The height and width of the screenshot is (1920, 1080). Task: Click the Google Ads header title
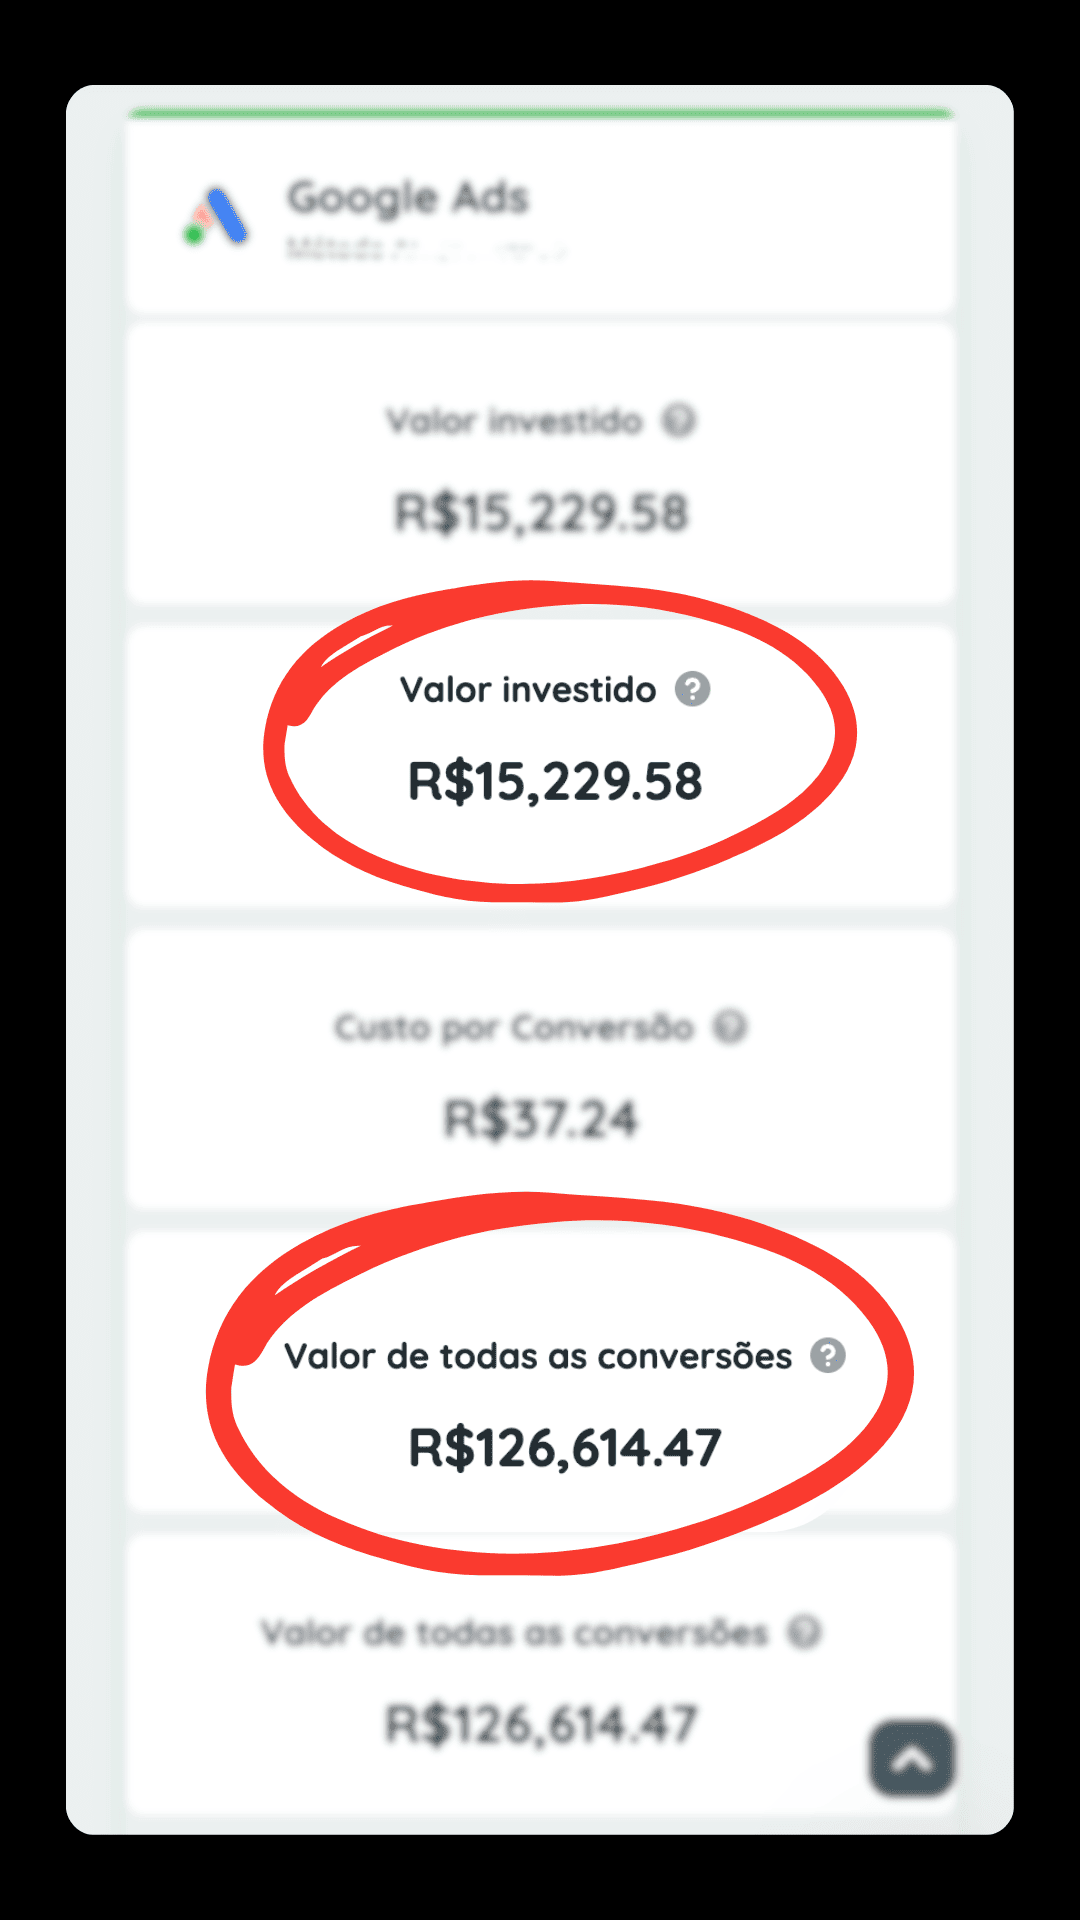point(407,198)
